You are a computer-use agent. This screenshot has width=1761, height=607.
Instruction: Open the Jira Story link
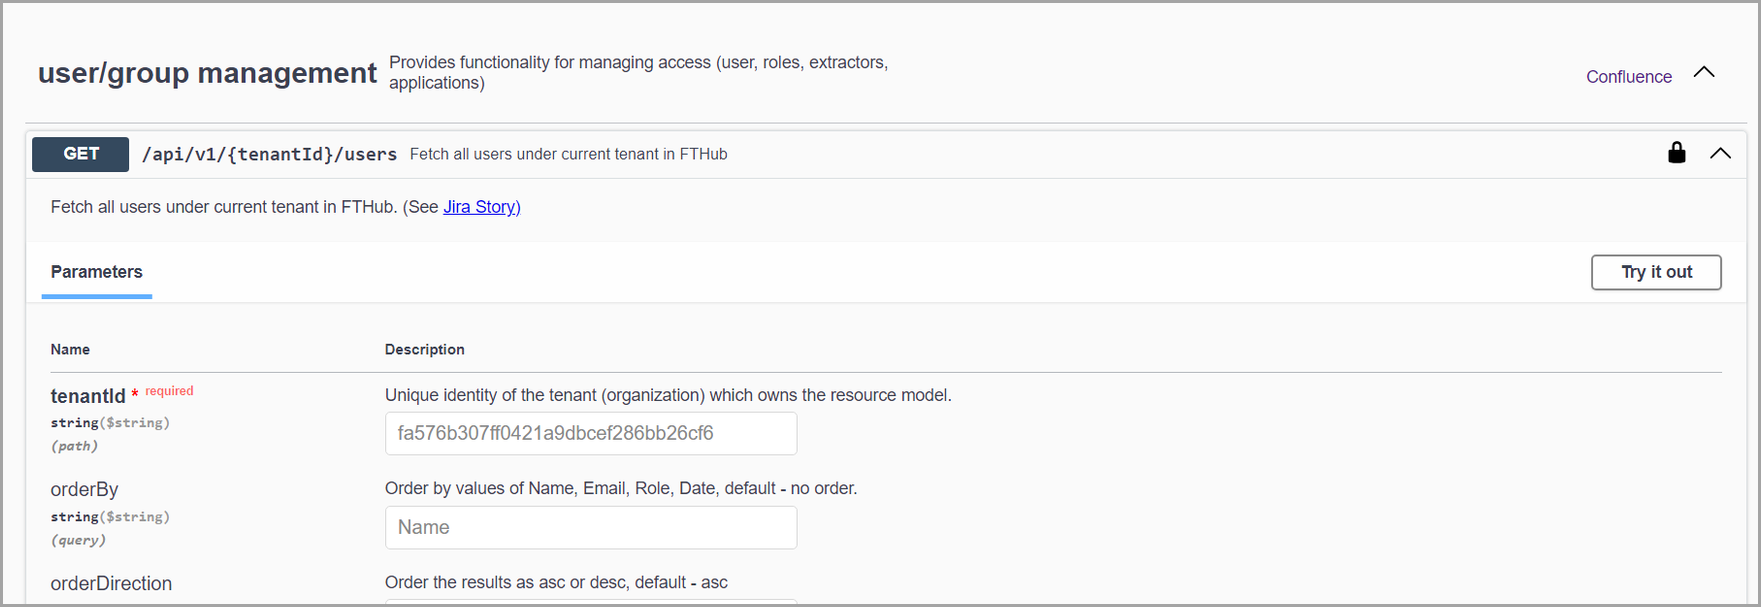tap(481, 207)
